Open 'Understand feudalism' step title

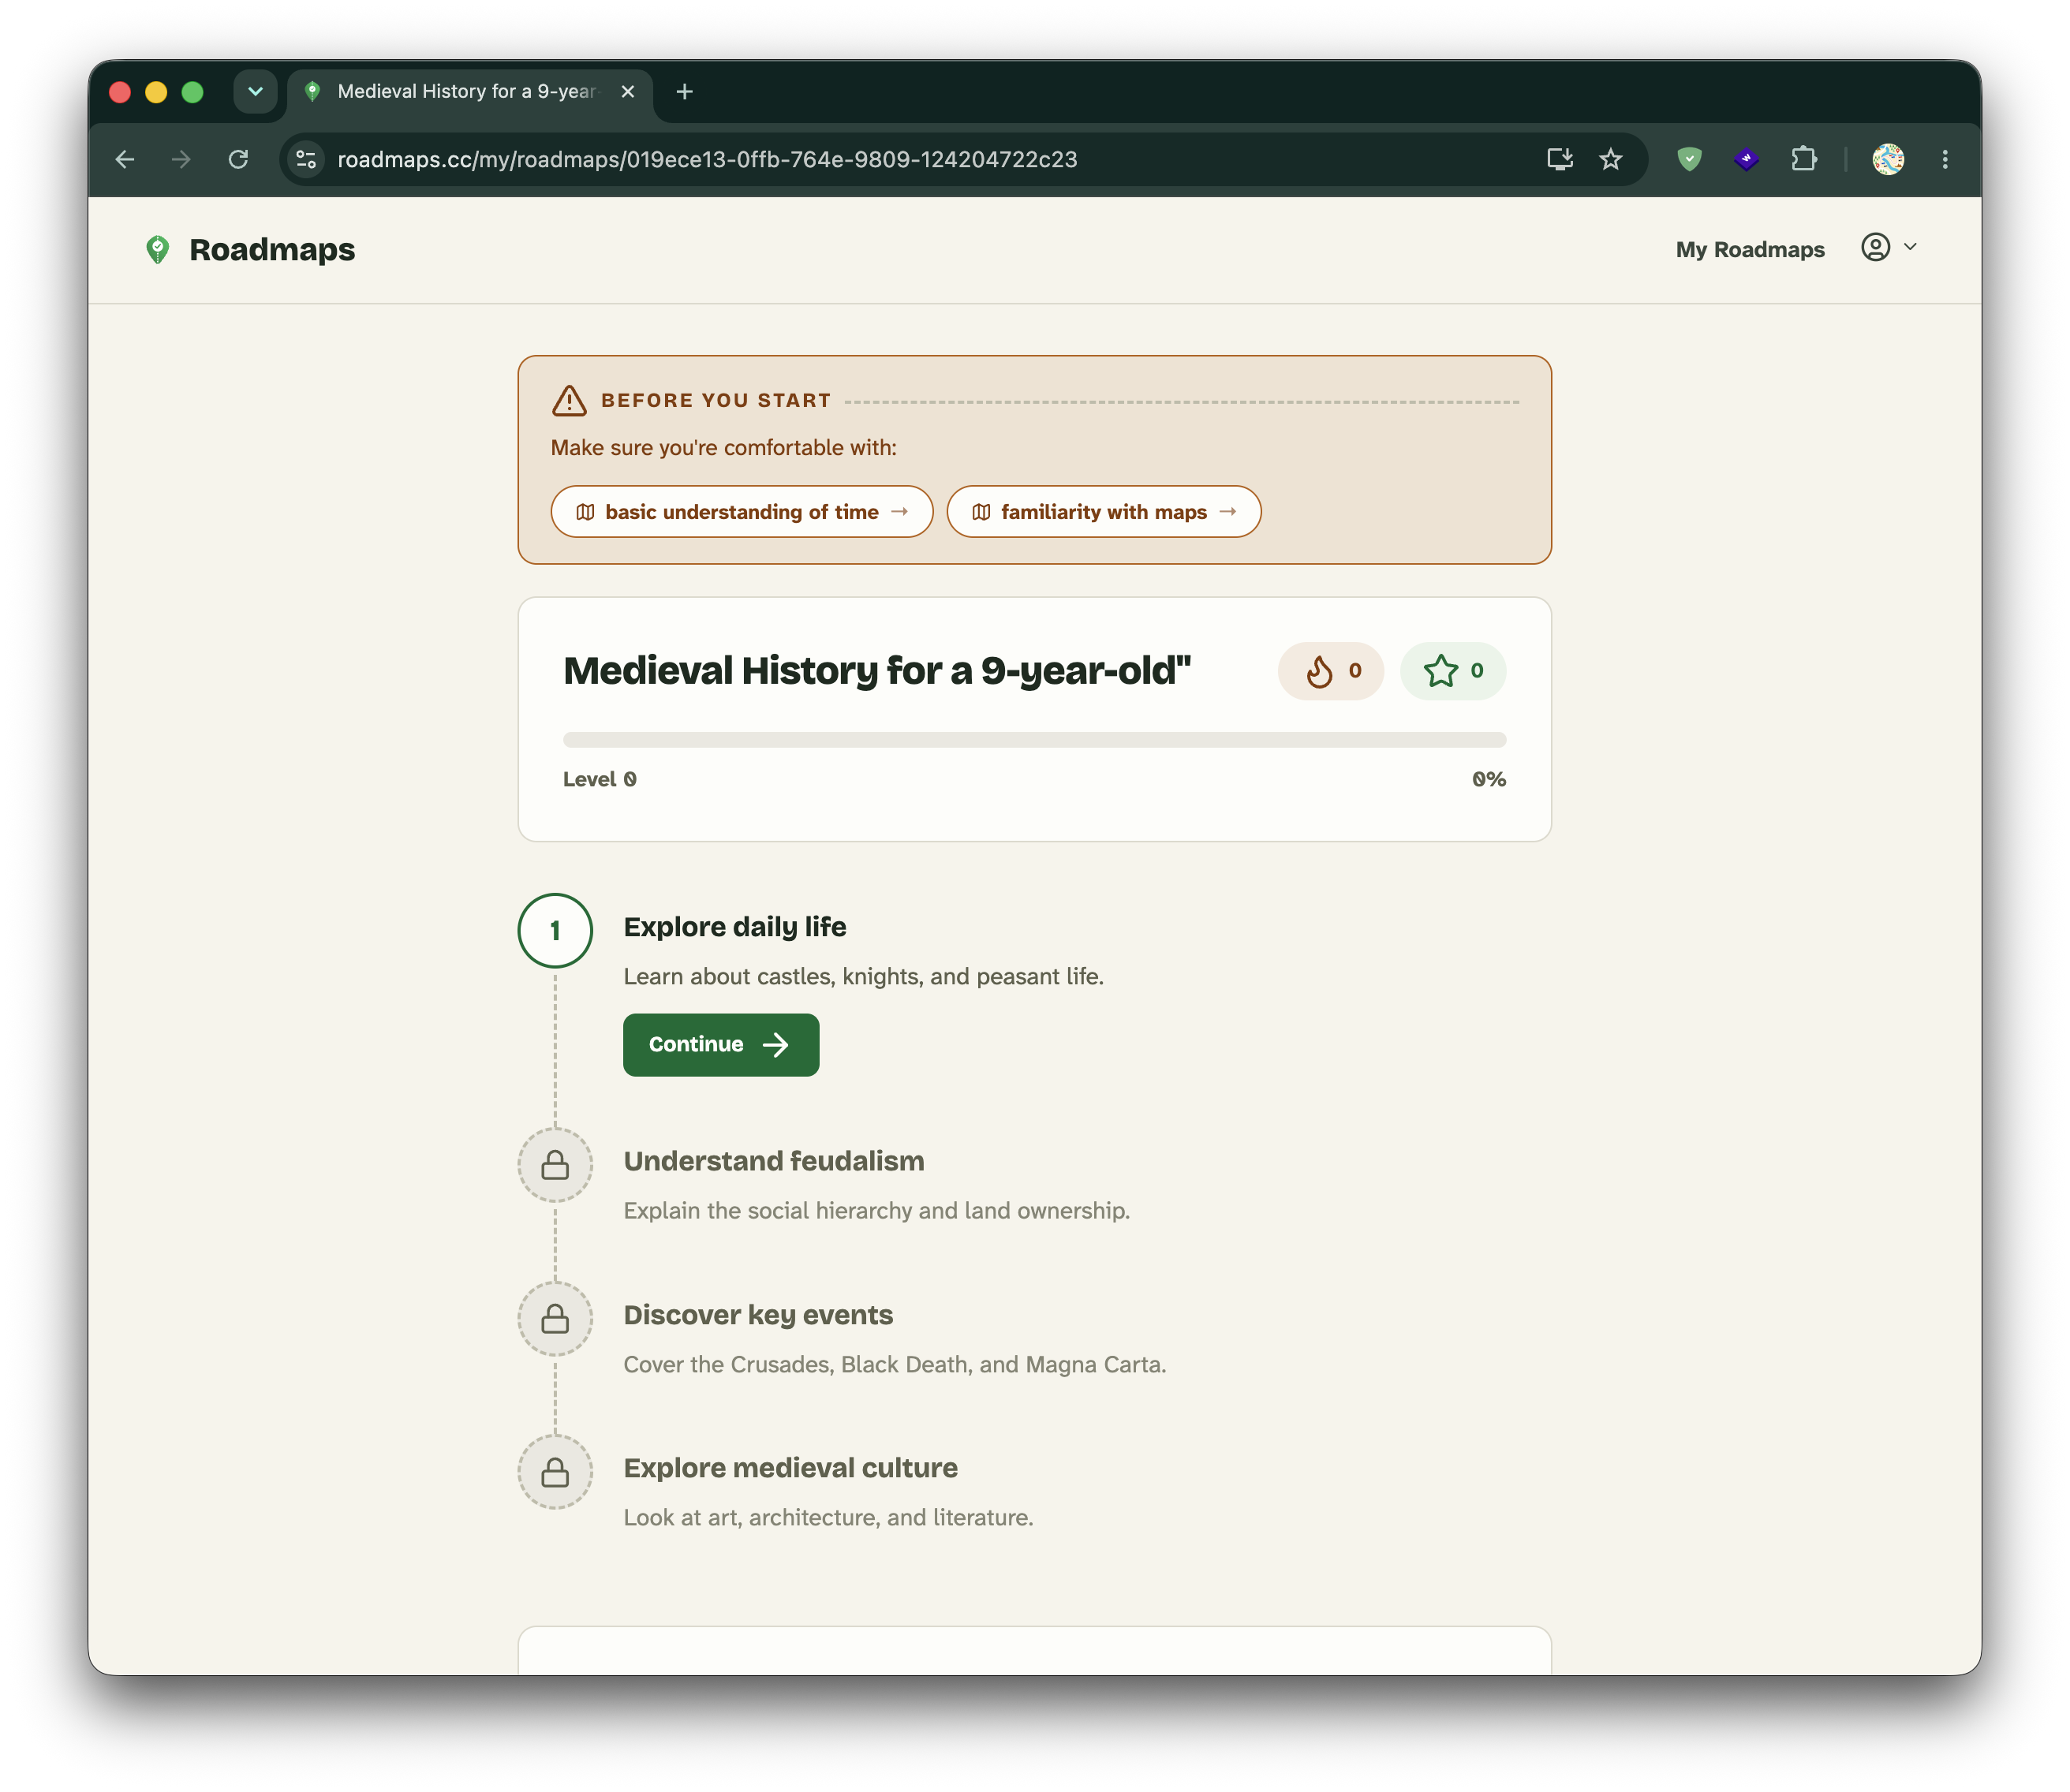774,1161
